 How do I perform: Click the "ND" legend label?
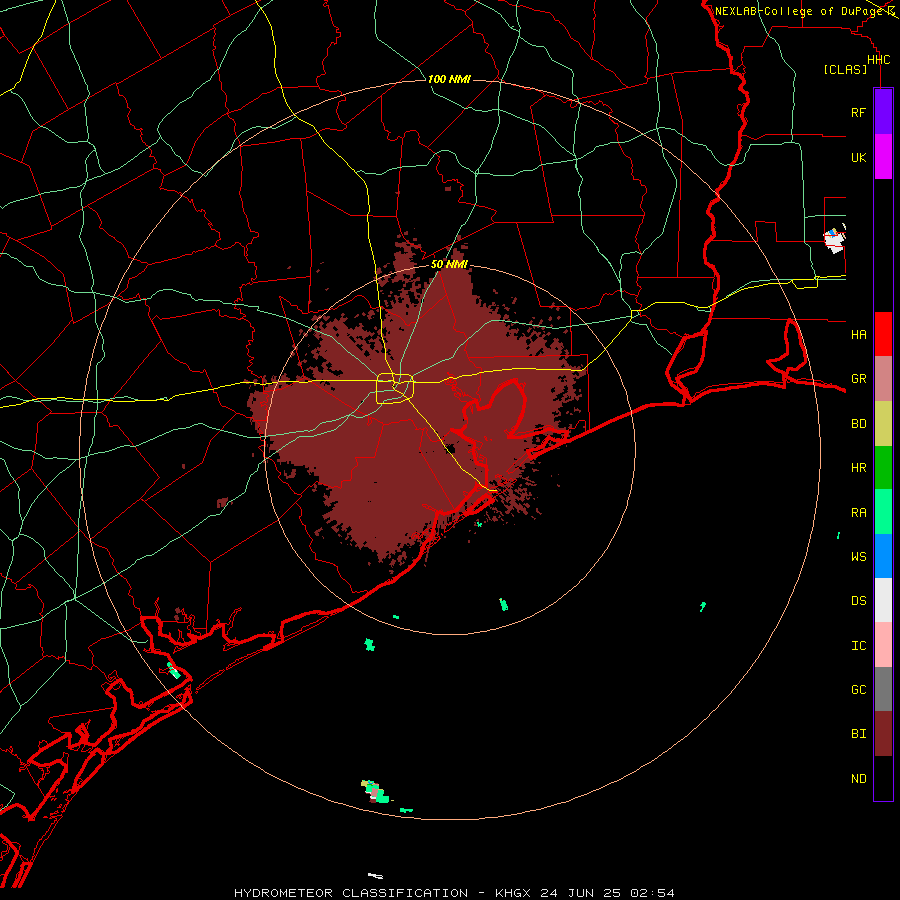(x=858, y=779)
